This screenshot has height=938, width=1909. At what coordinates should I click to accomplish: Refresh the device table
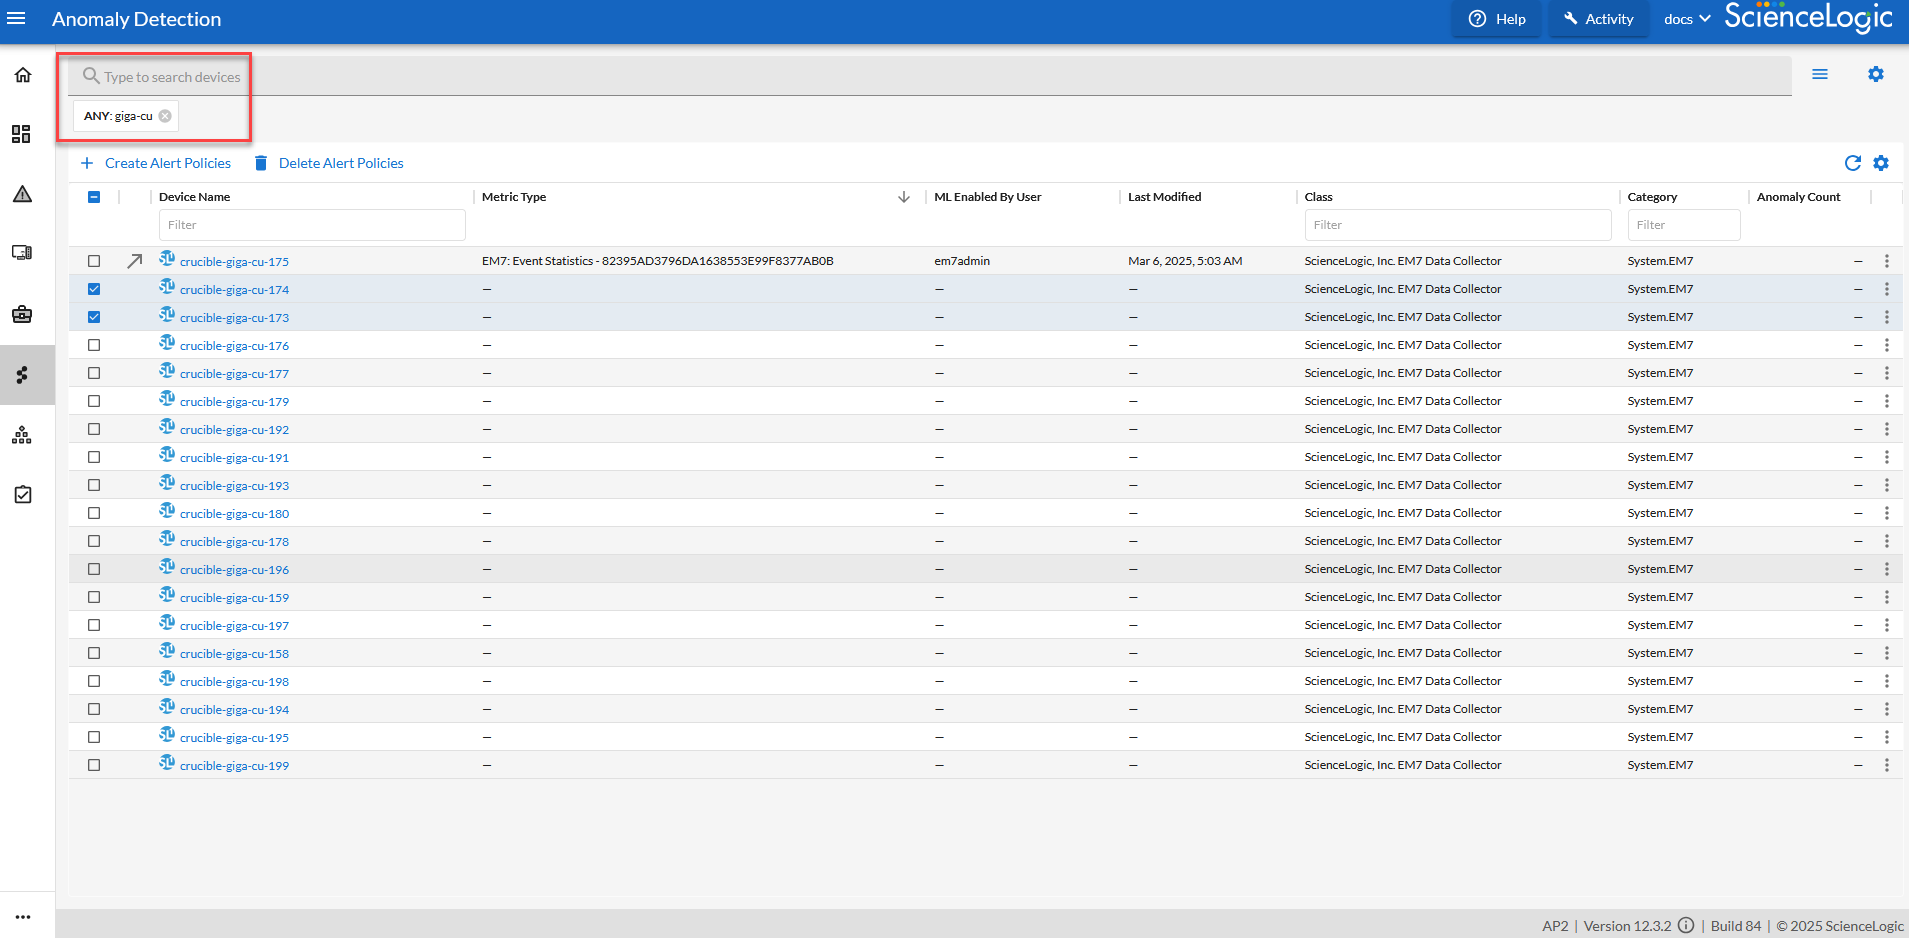1852,163
